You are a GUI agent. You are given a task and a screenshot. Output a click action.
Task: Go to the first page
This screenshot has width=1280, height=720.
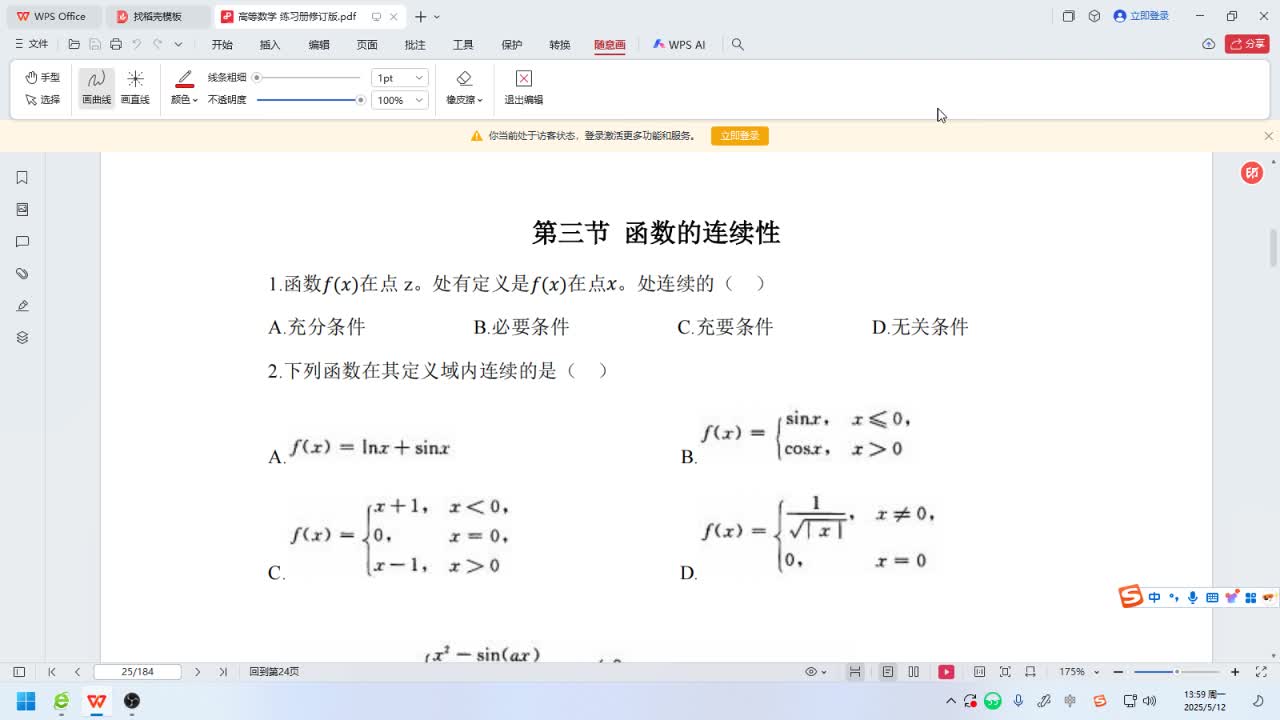[x=52, y=672]
